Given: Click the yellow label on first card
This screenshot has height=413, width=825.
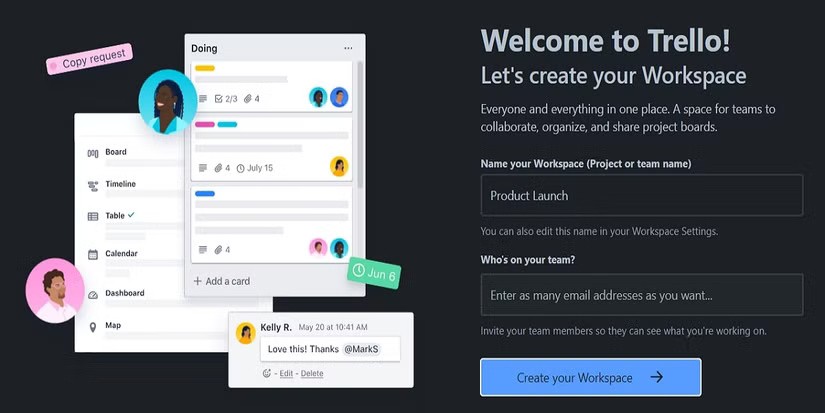Looking at the screenshot, I should pyautogui.click(x=205, y=69).
